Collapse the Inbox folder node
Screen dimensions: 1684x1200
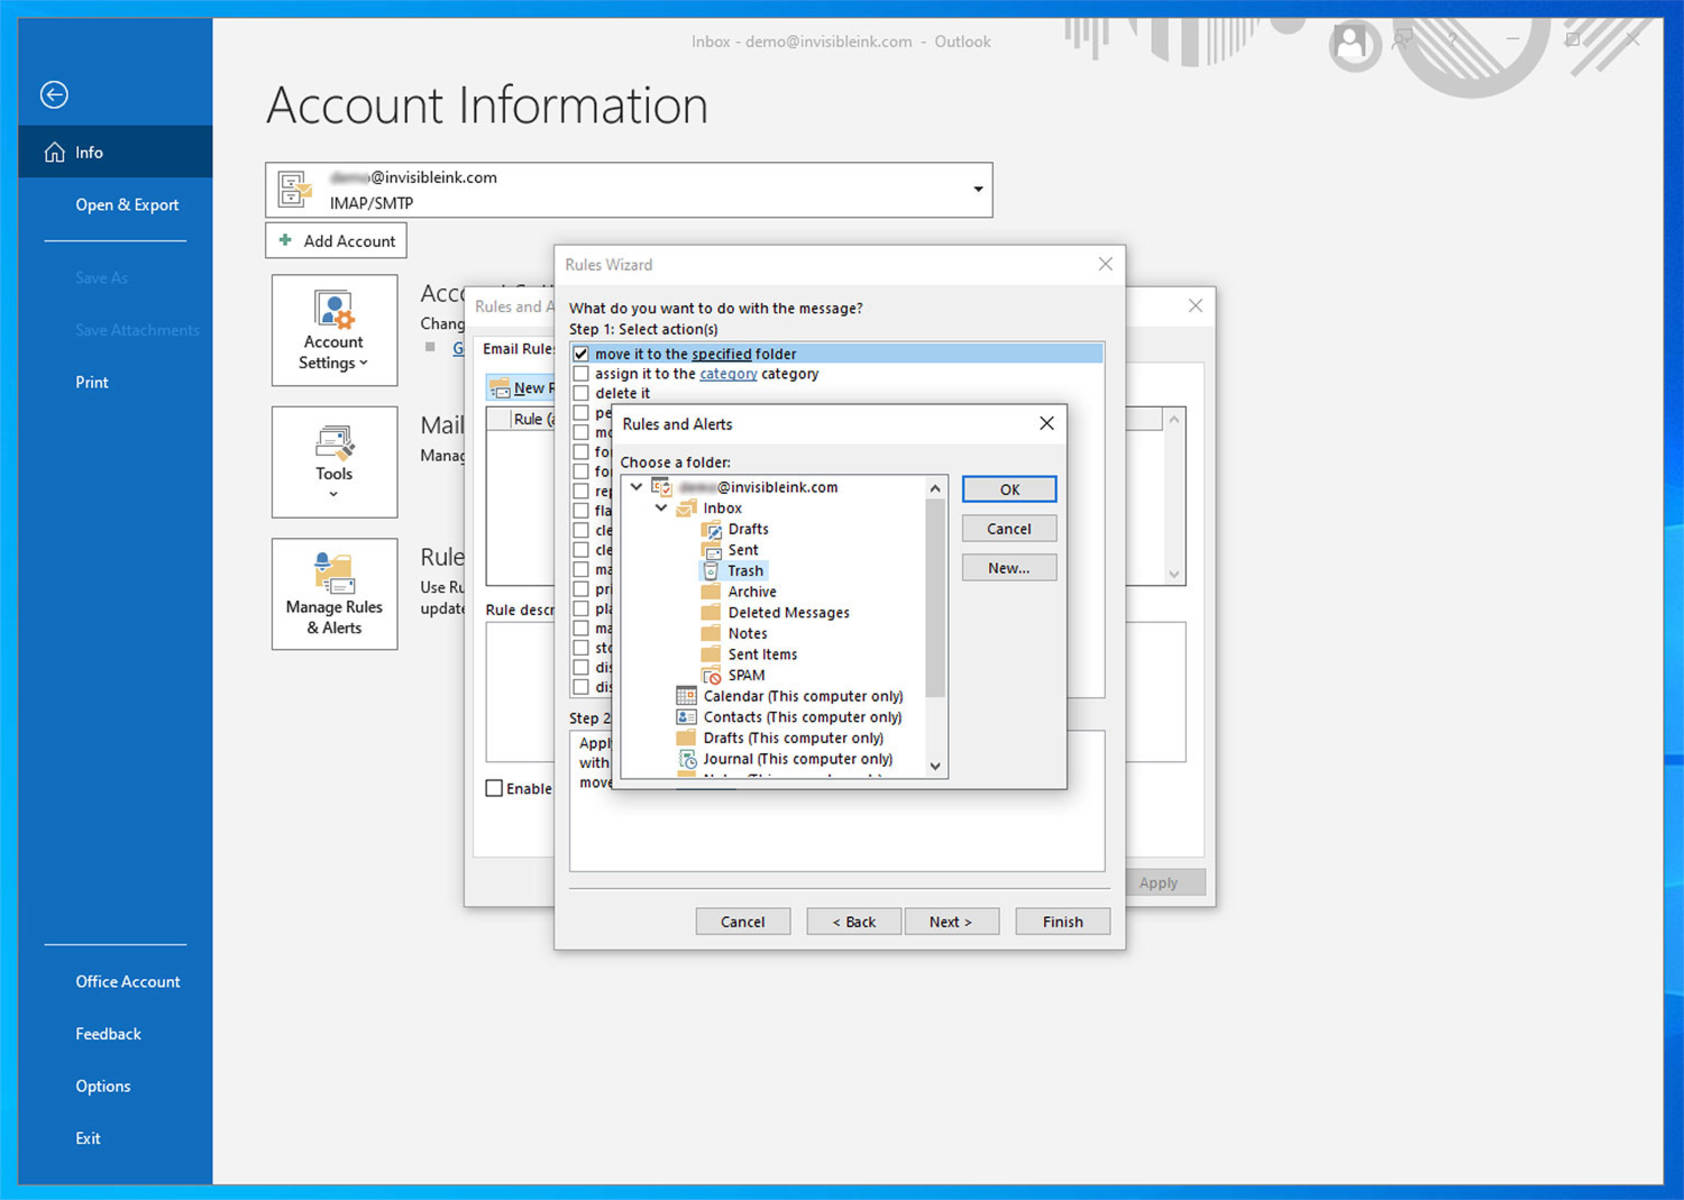click(661, 508)
